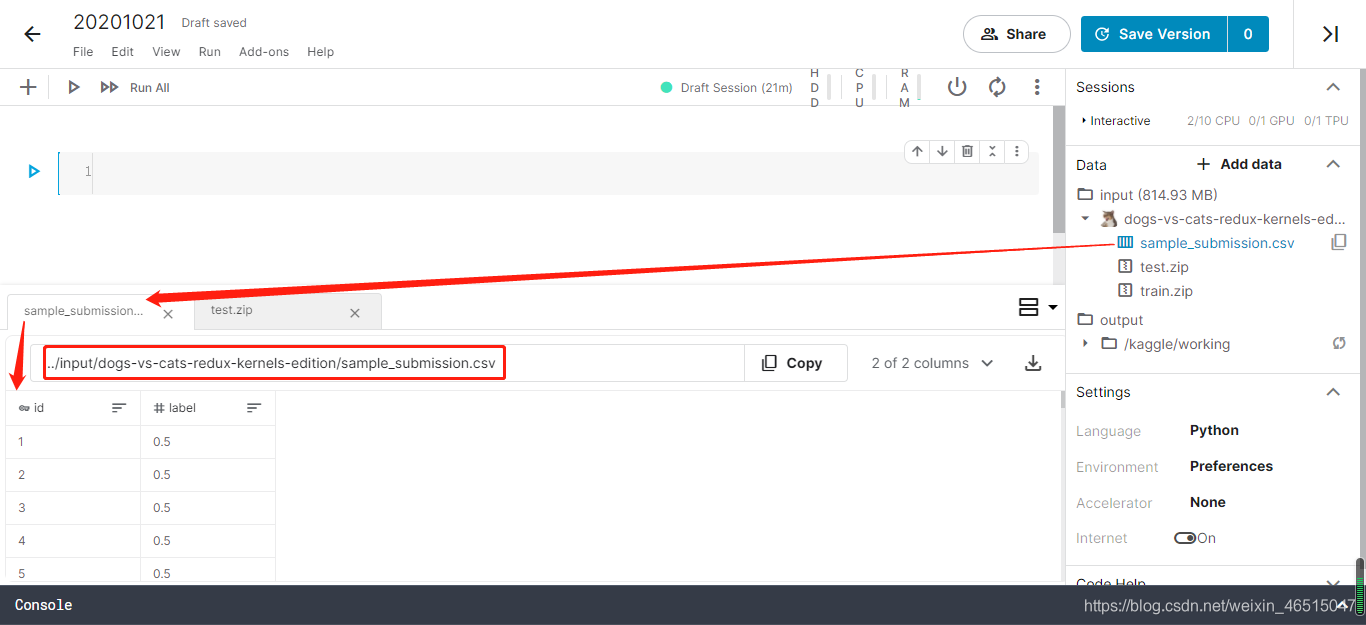Open cell more options
This screenshot has height=625, width=1366.
tap(1016, 151)
